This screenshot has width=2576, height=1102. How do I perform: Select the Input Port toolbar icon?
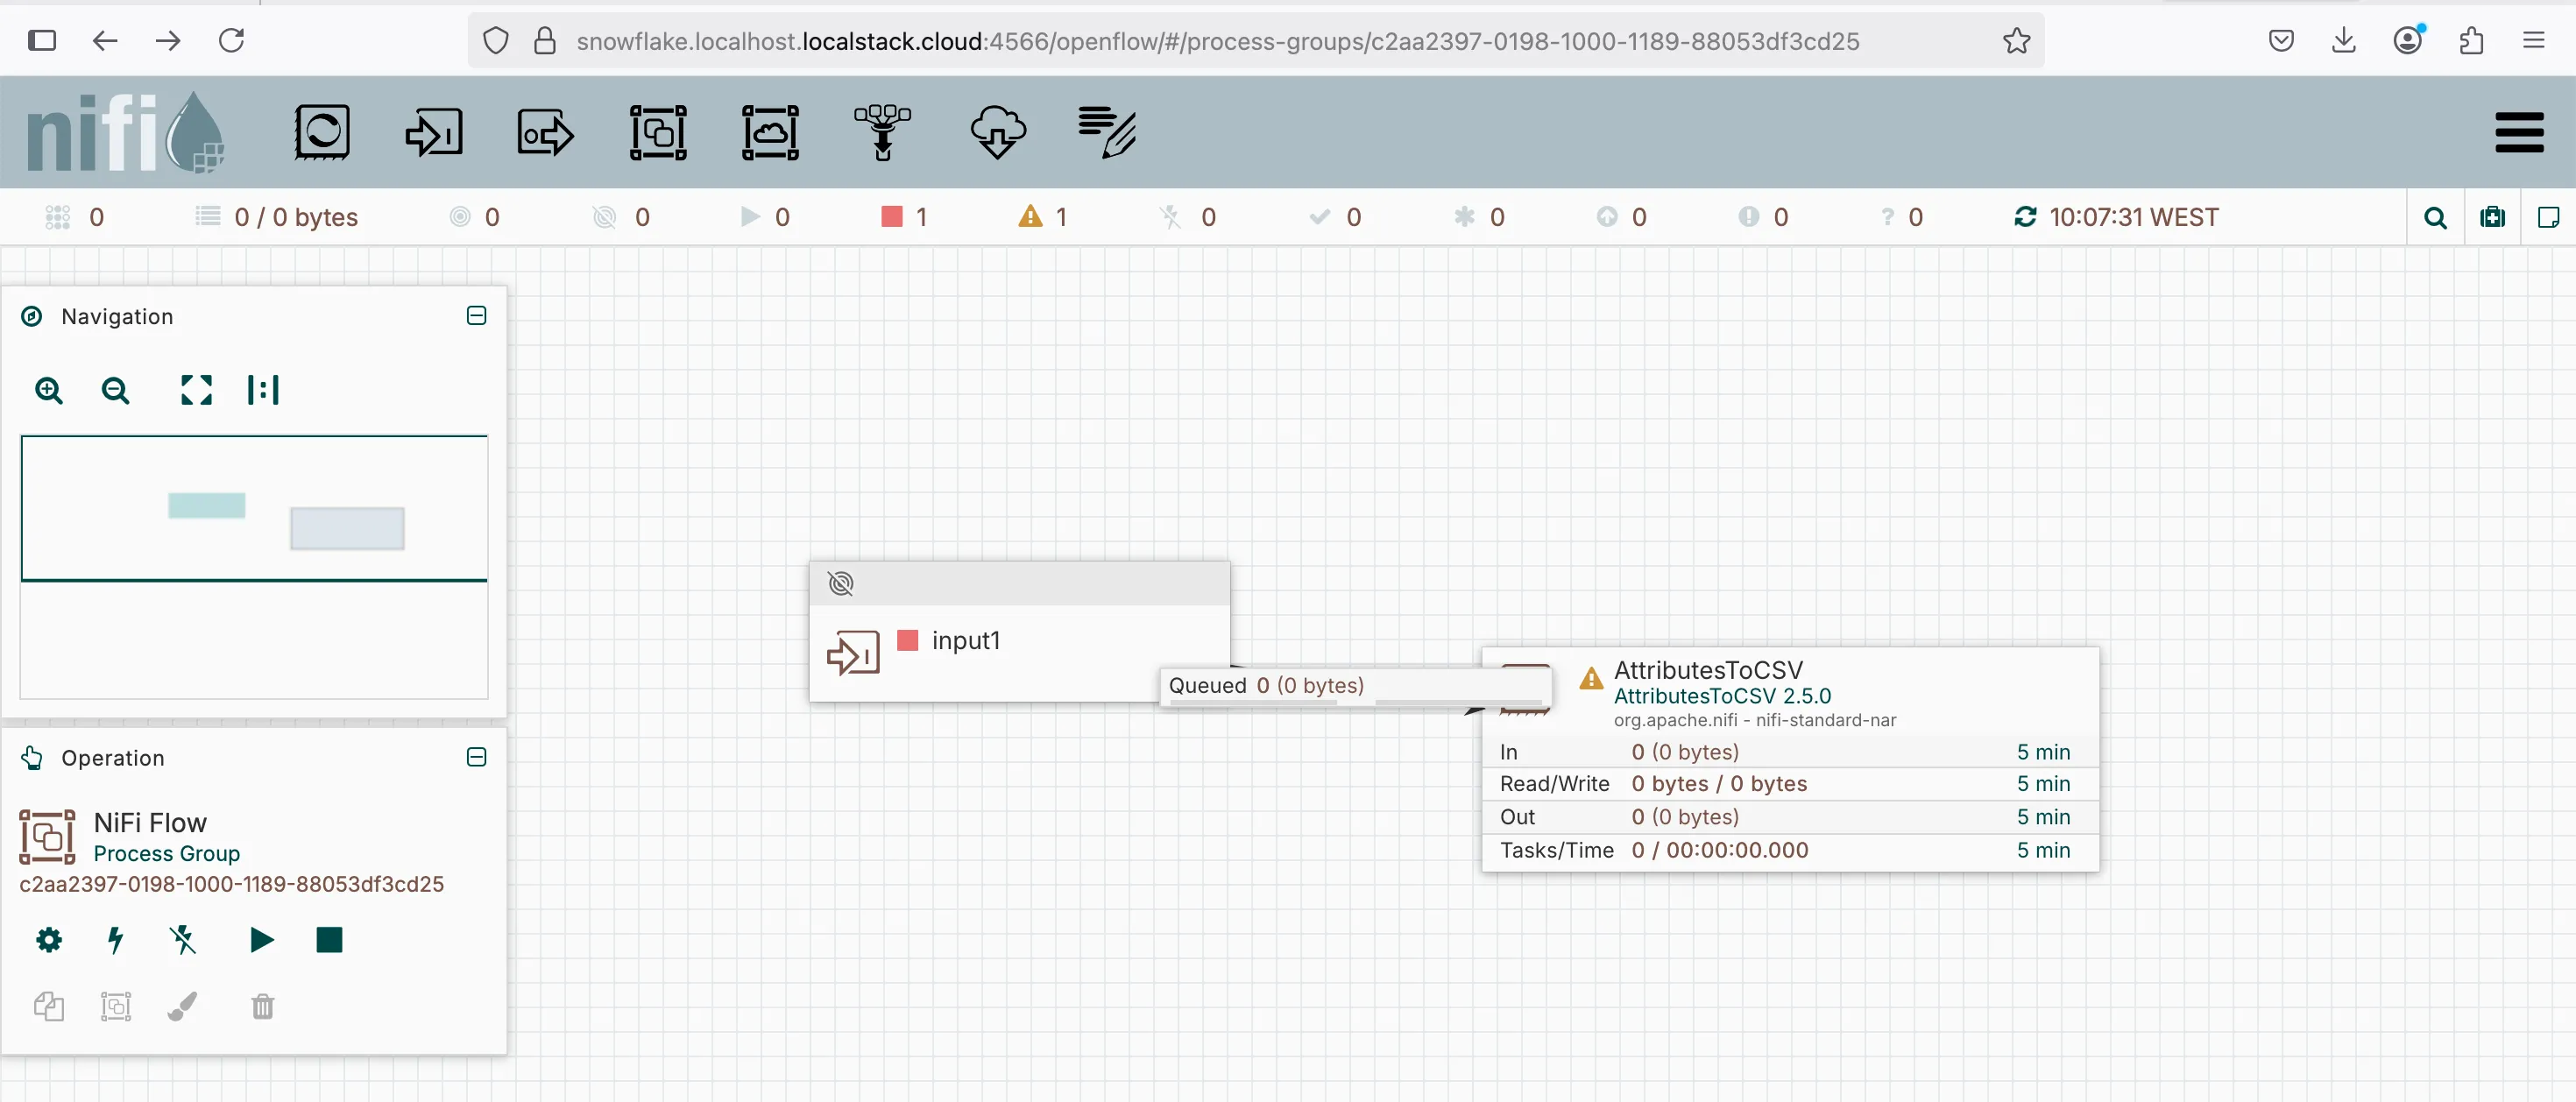coord(434,131)
